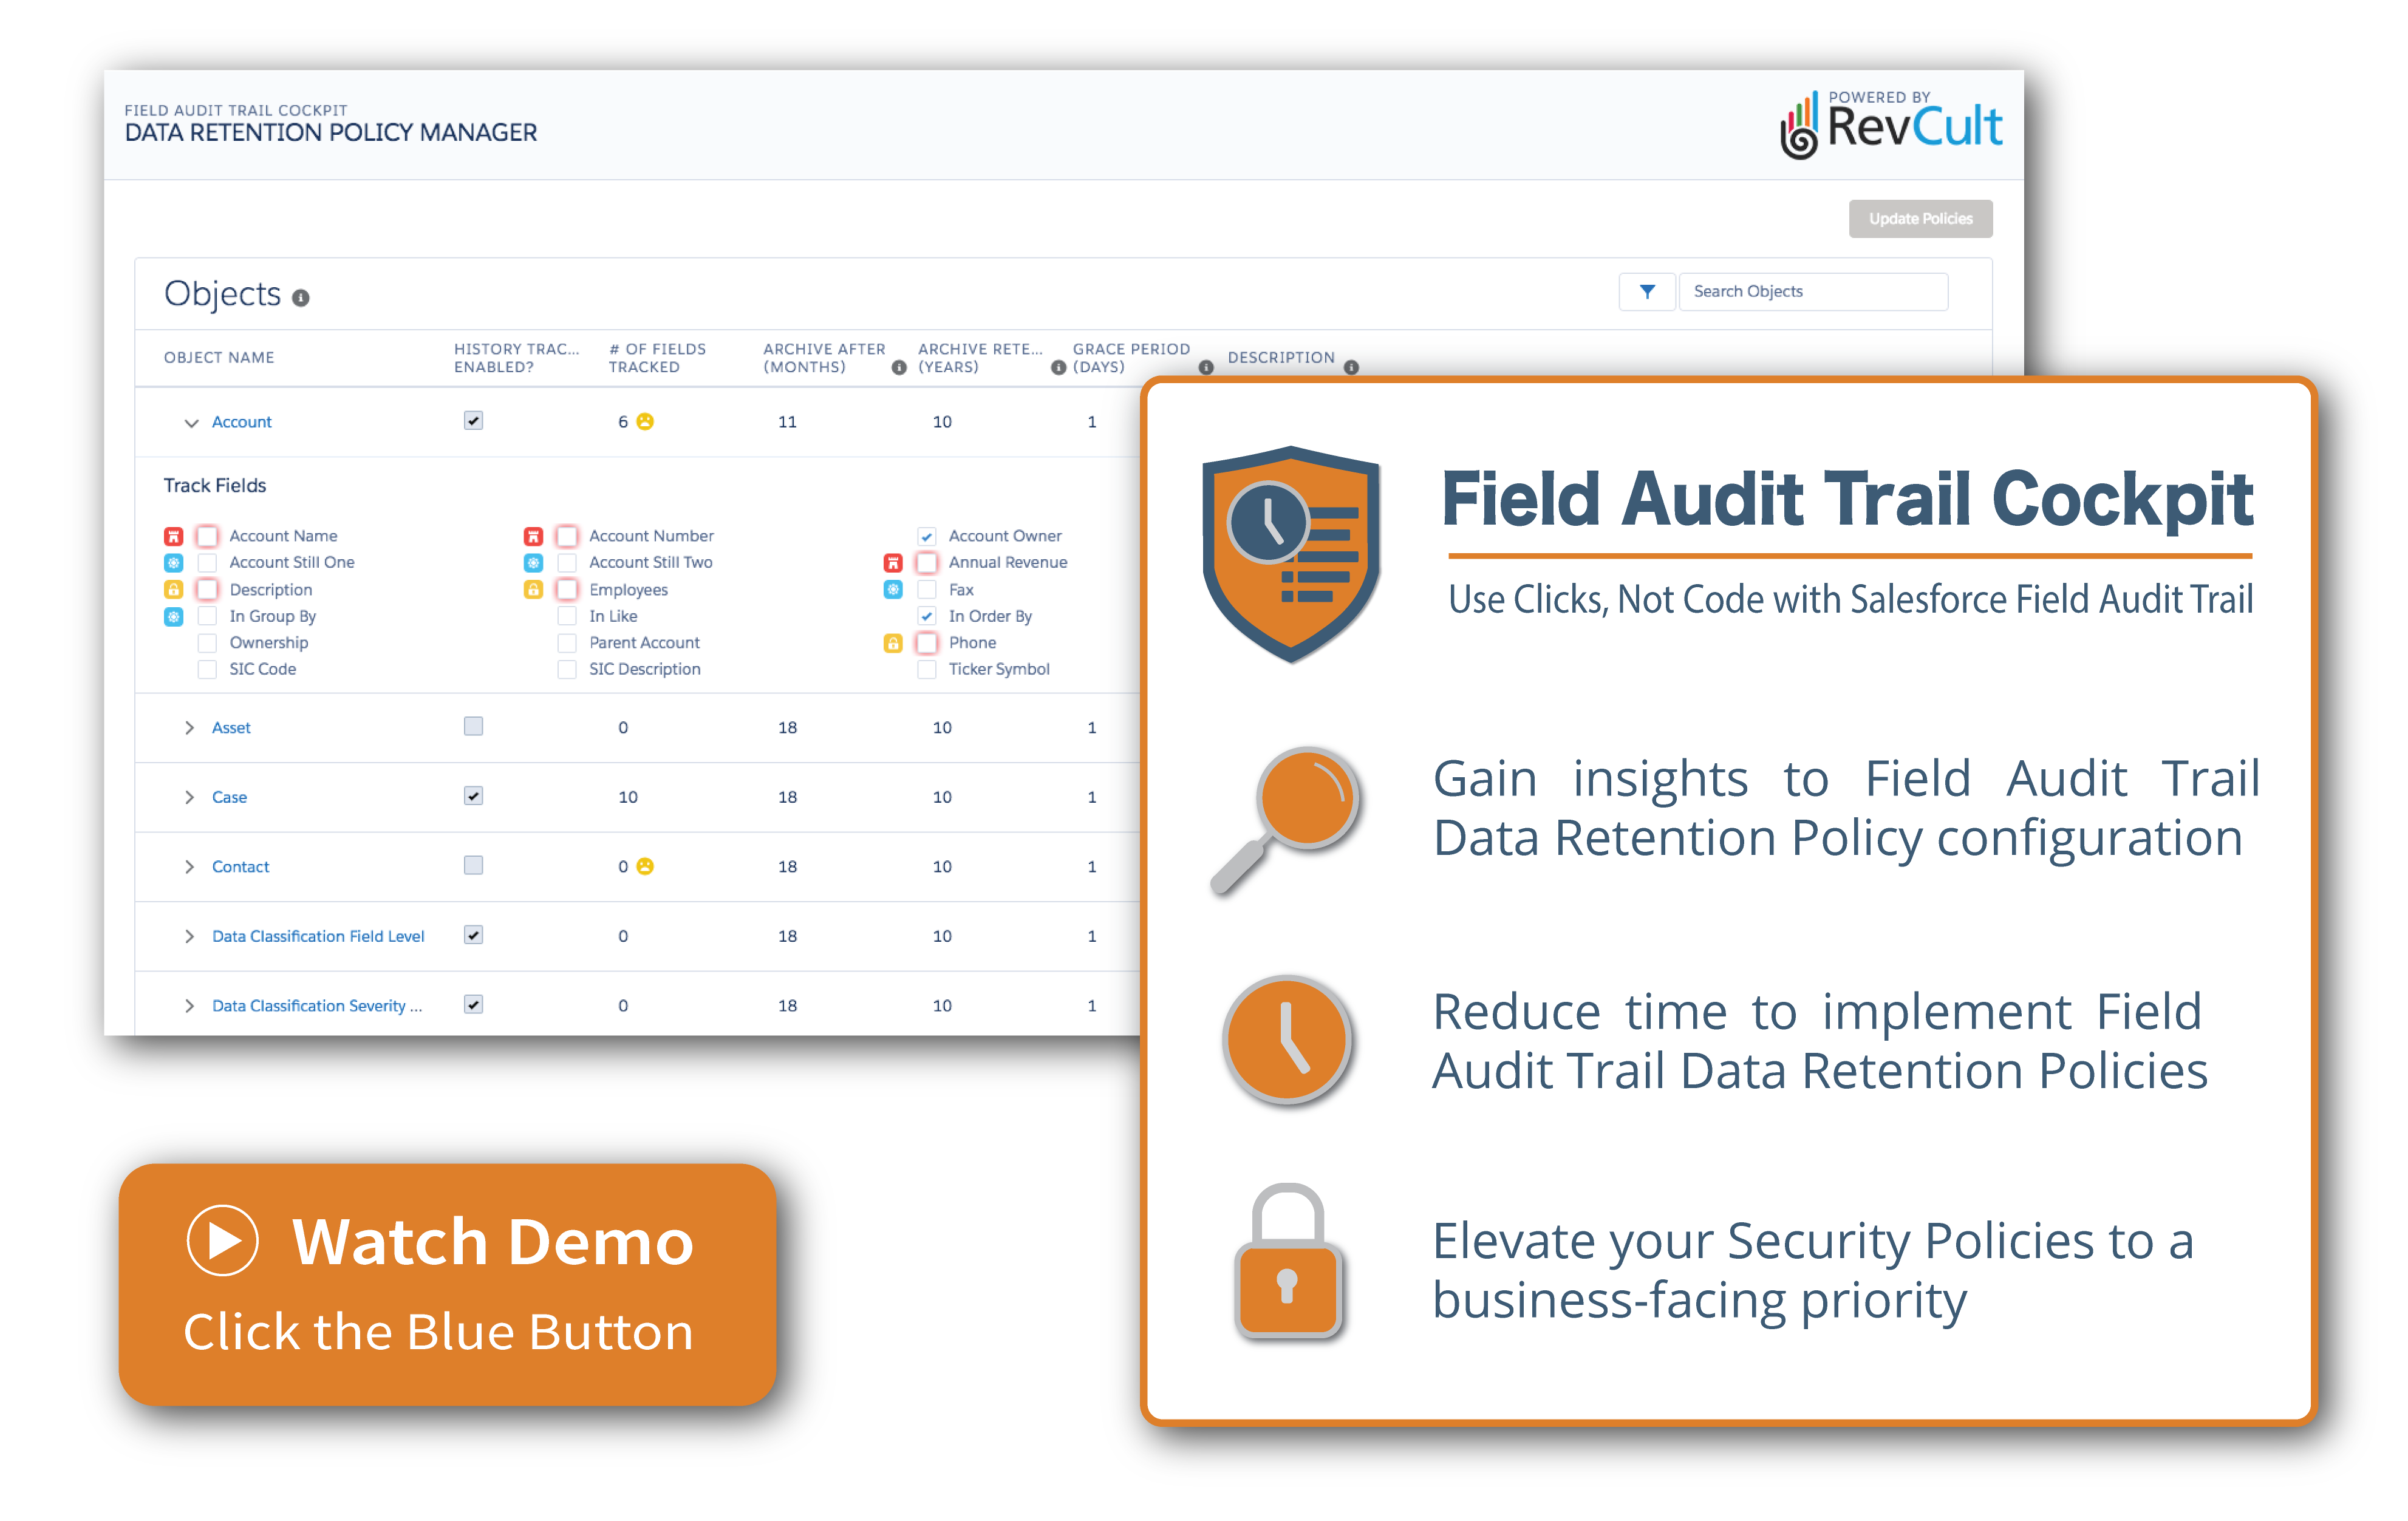Click the yellow lock icon beside Description field
This screenshot has width=2408, height=1521.
(175, 589)
